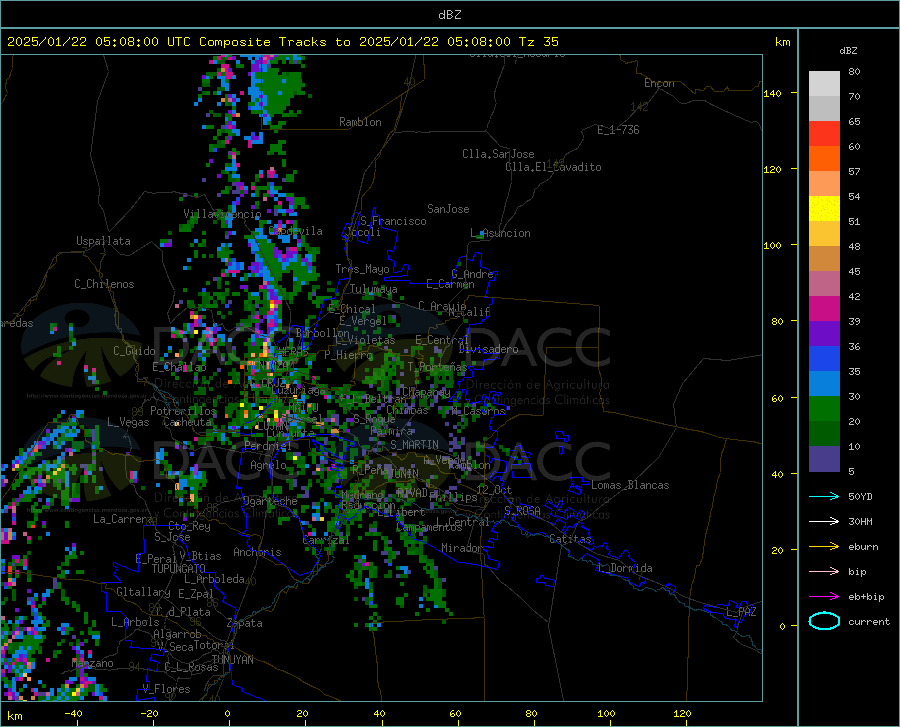Screen dimensions: 900x727
Task: Click the '100' tick on vertical axis
Action: (772, 245)
